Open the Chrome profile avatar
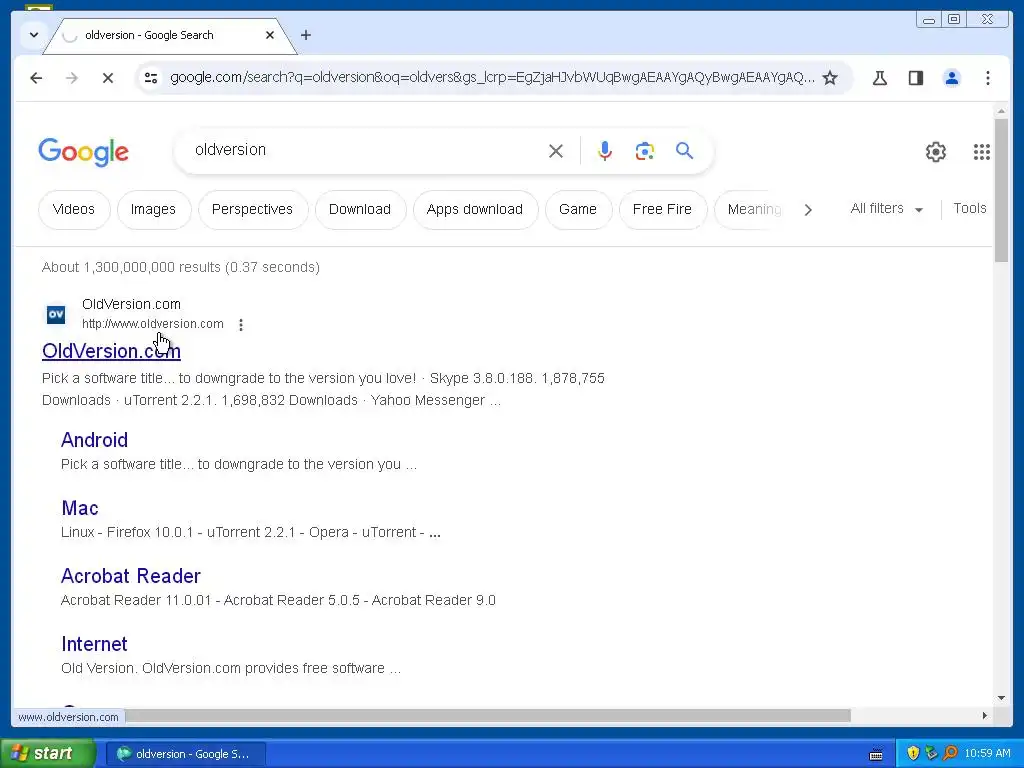The image size is (1024, 768). pyautogui.click(x=952, y=78)
